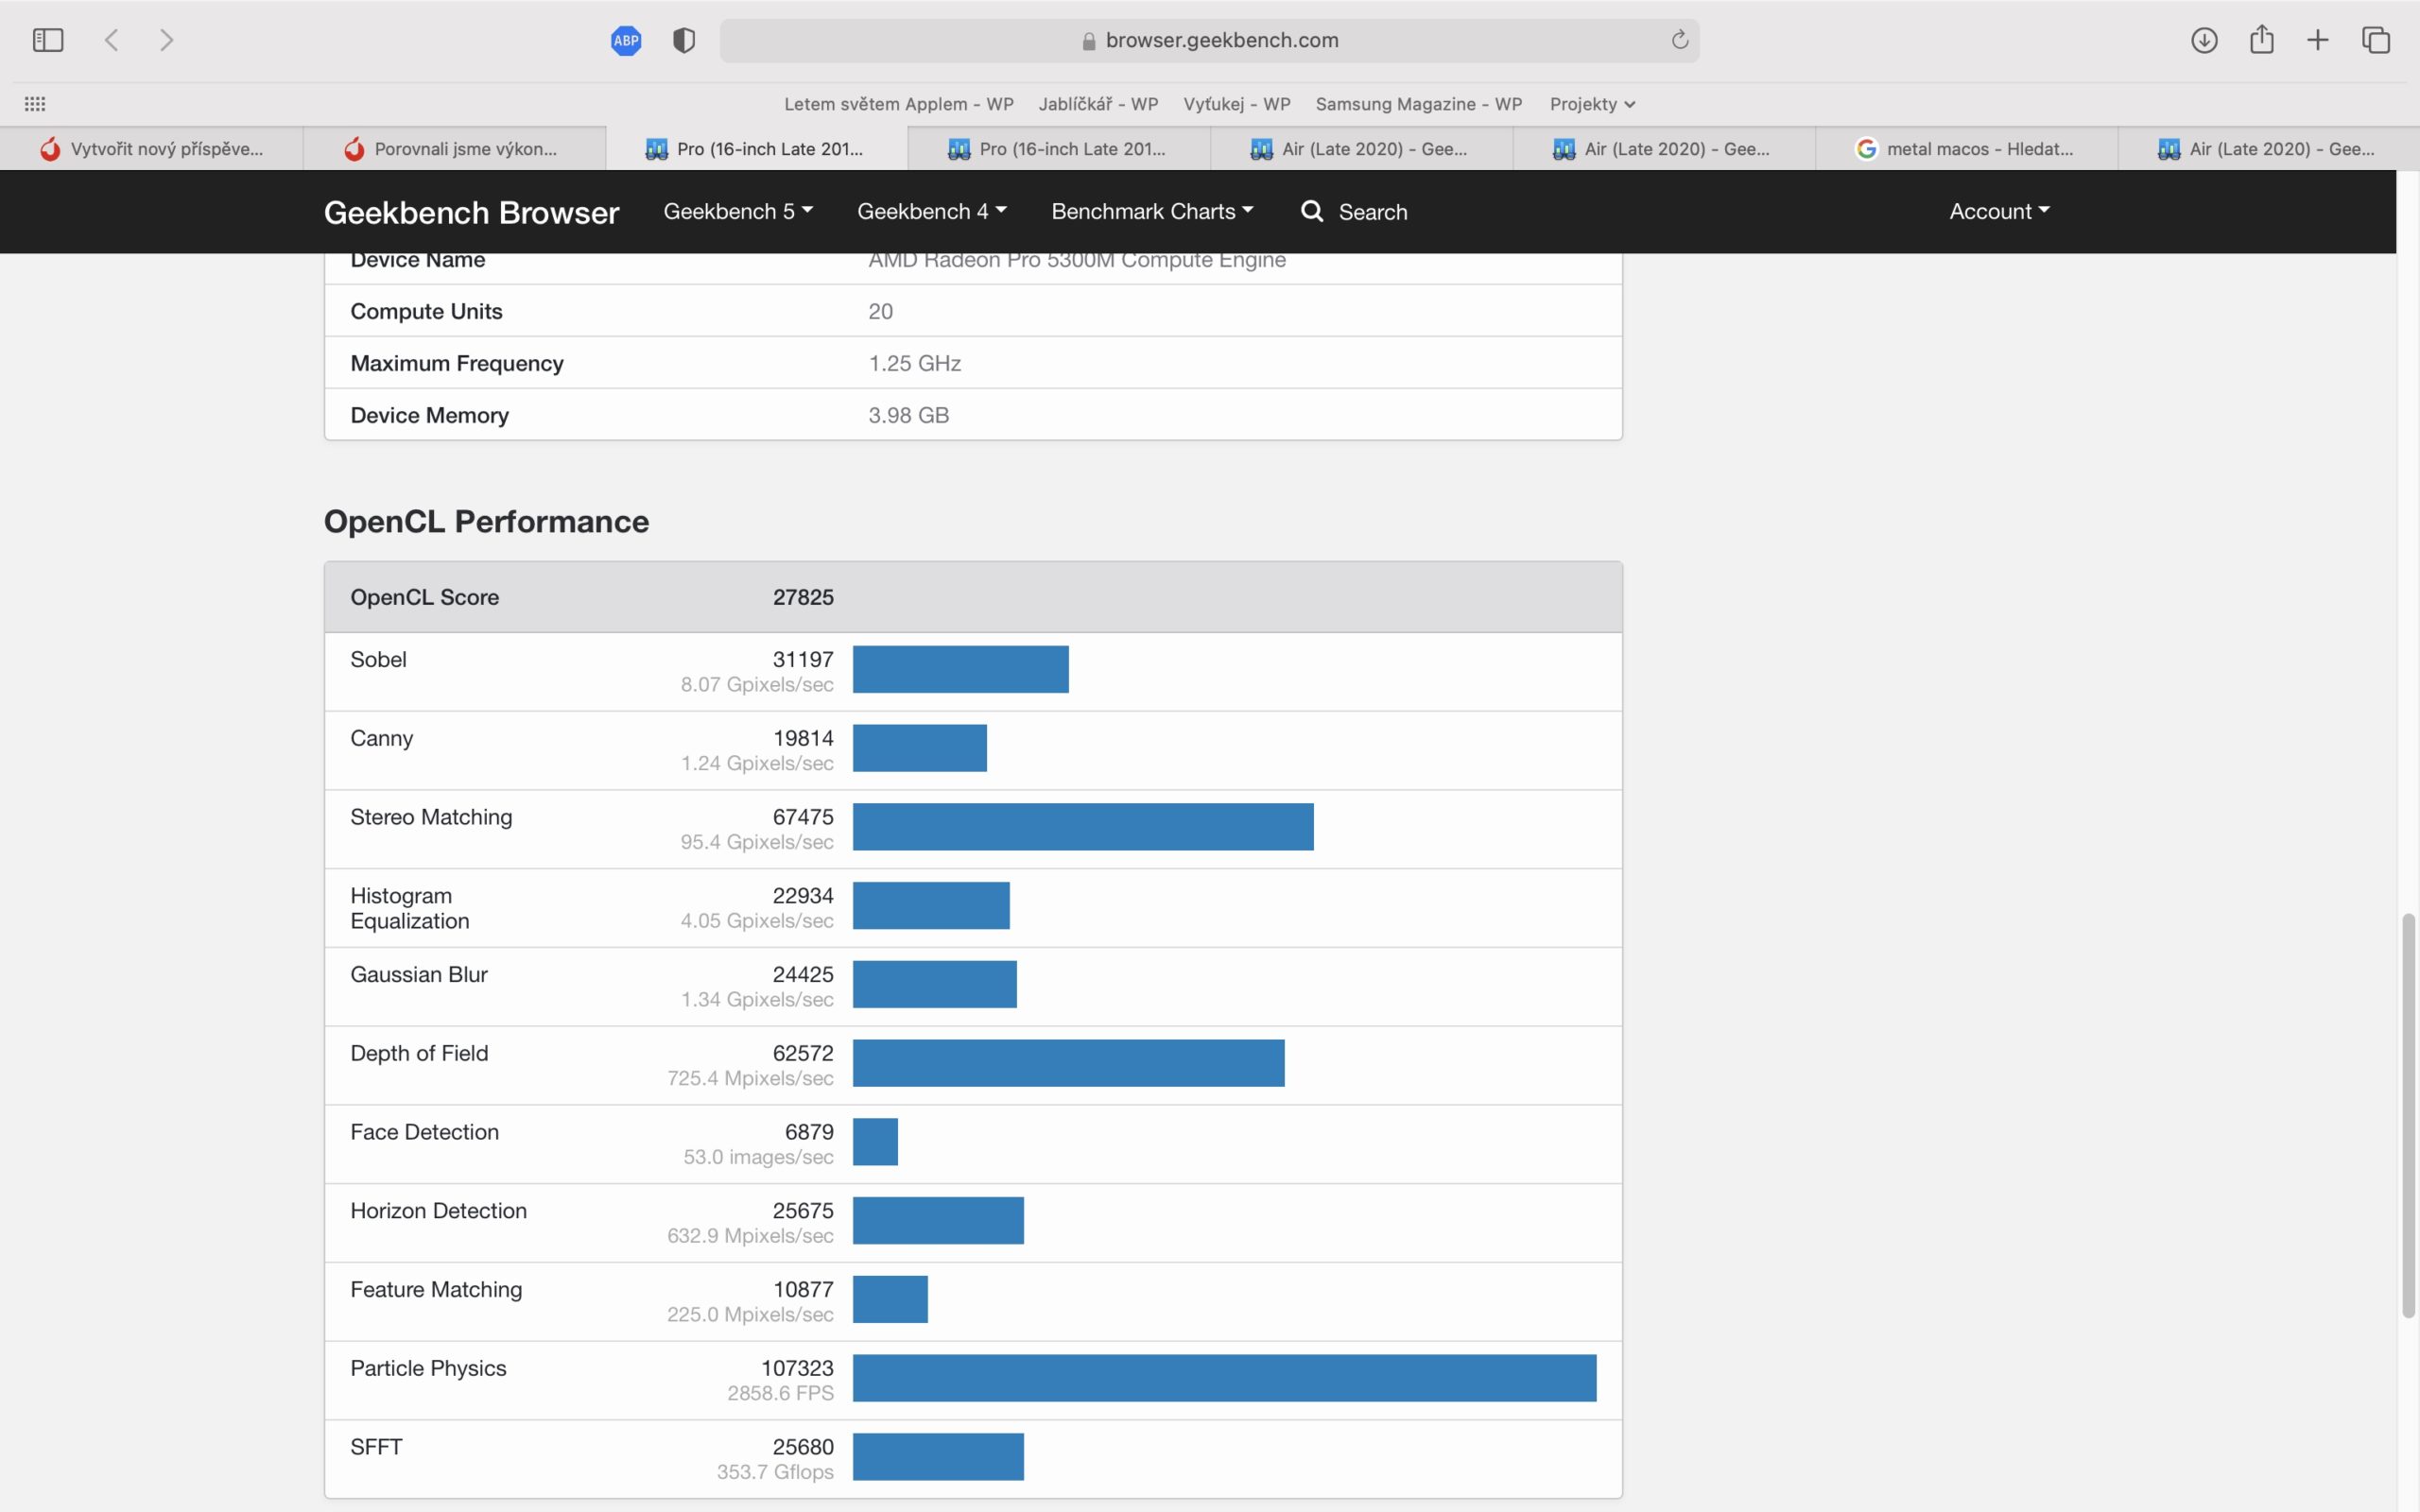The height and width of the screenshot is (1512, 2420).
Task: Switch to the last Air (Late 2020) tab
Action: (2268, 149)
